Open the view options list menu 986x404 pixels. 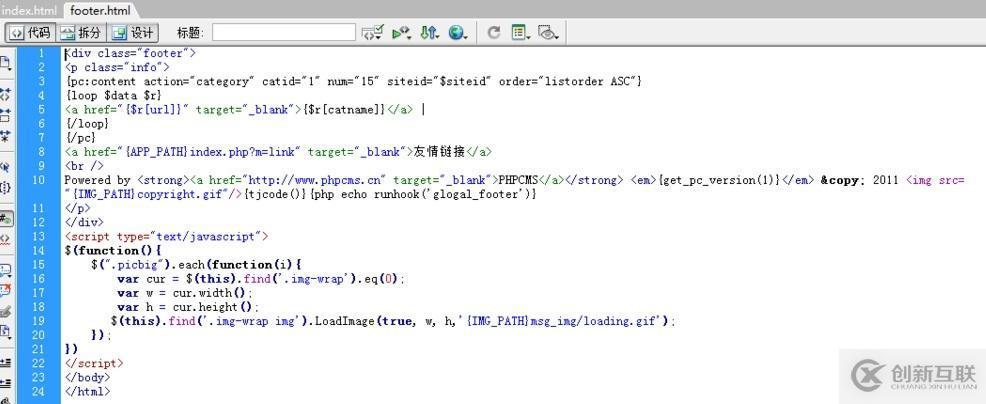point(520,33)
